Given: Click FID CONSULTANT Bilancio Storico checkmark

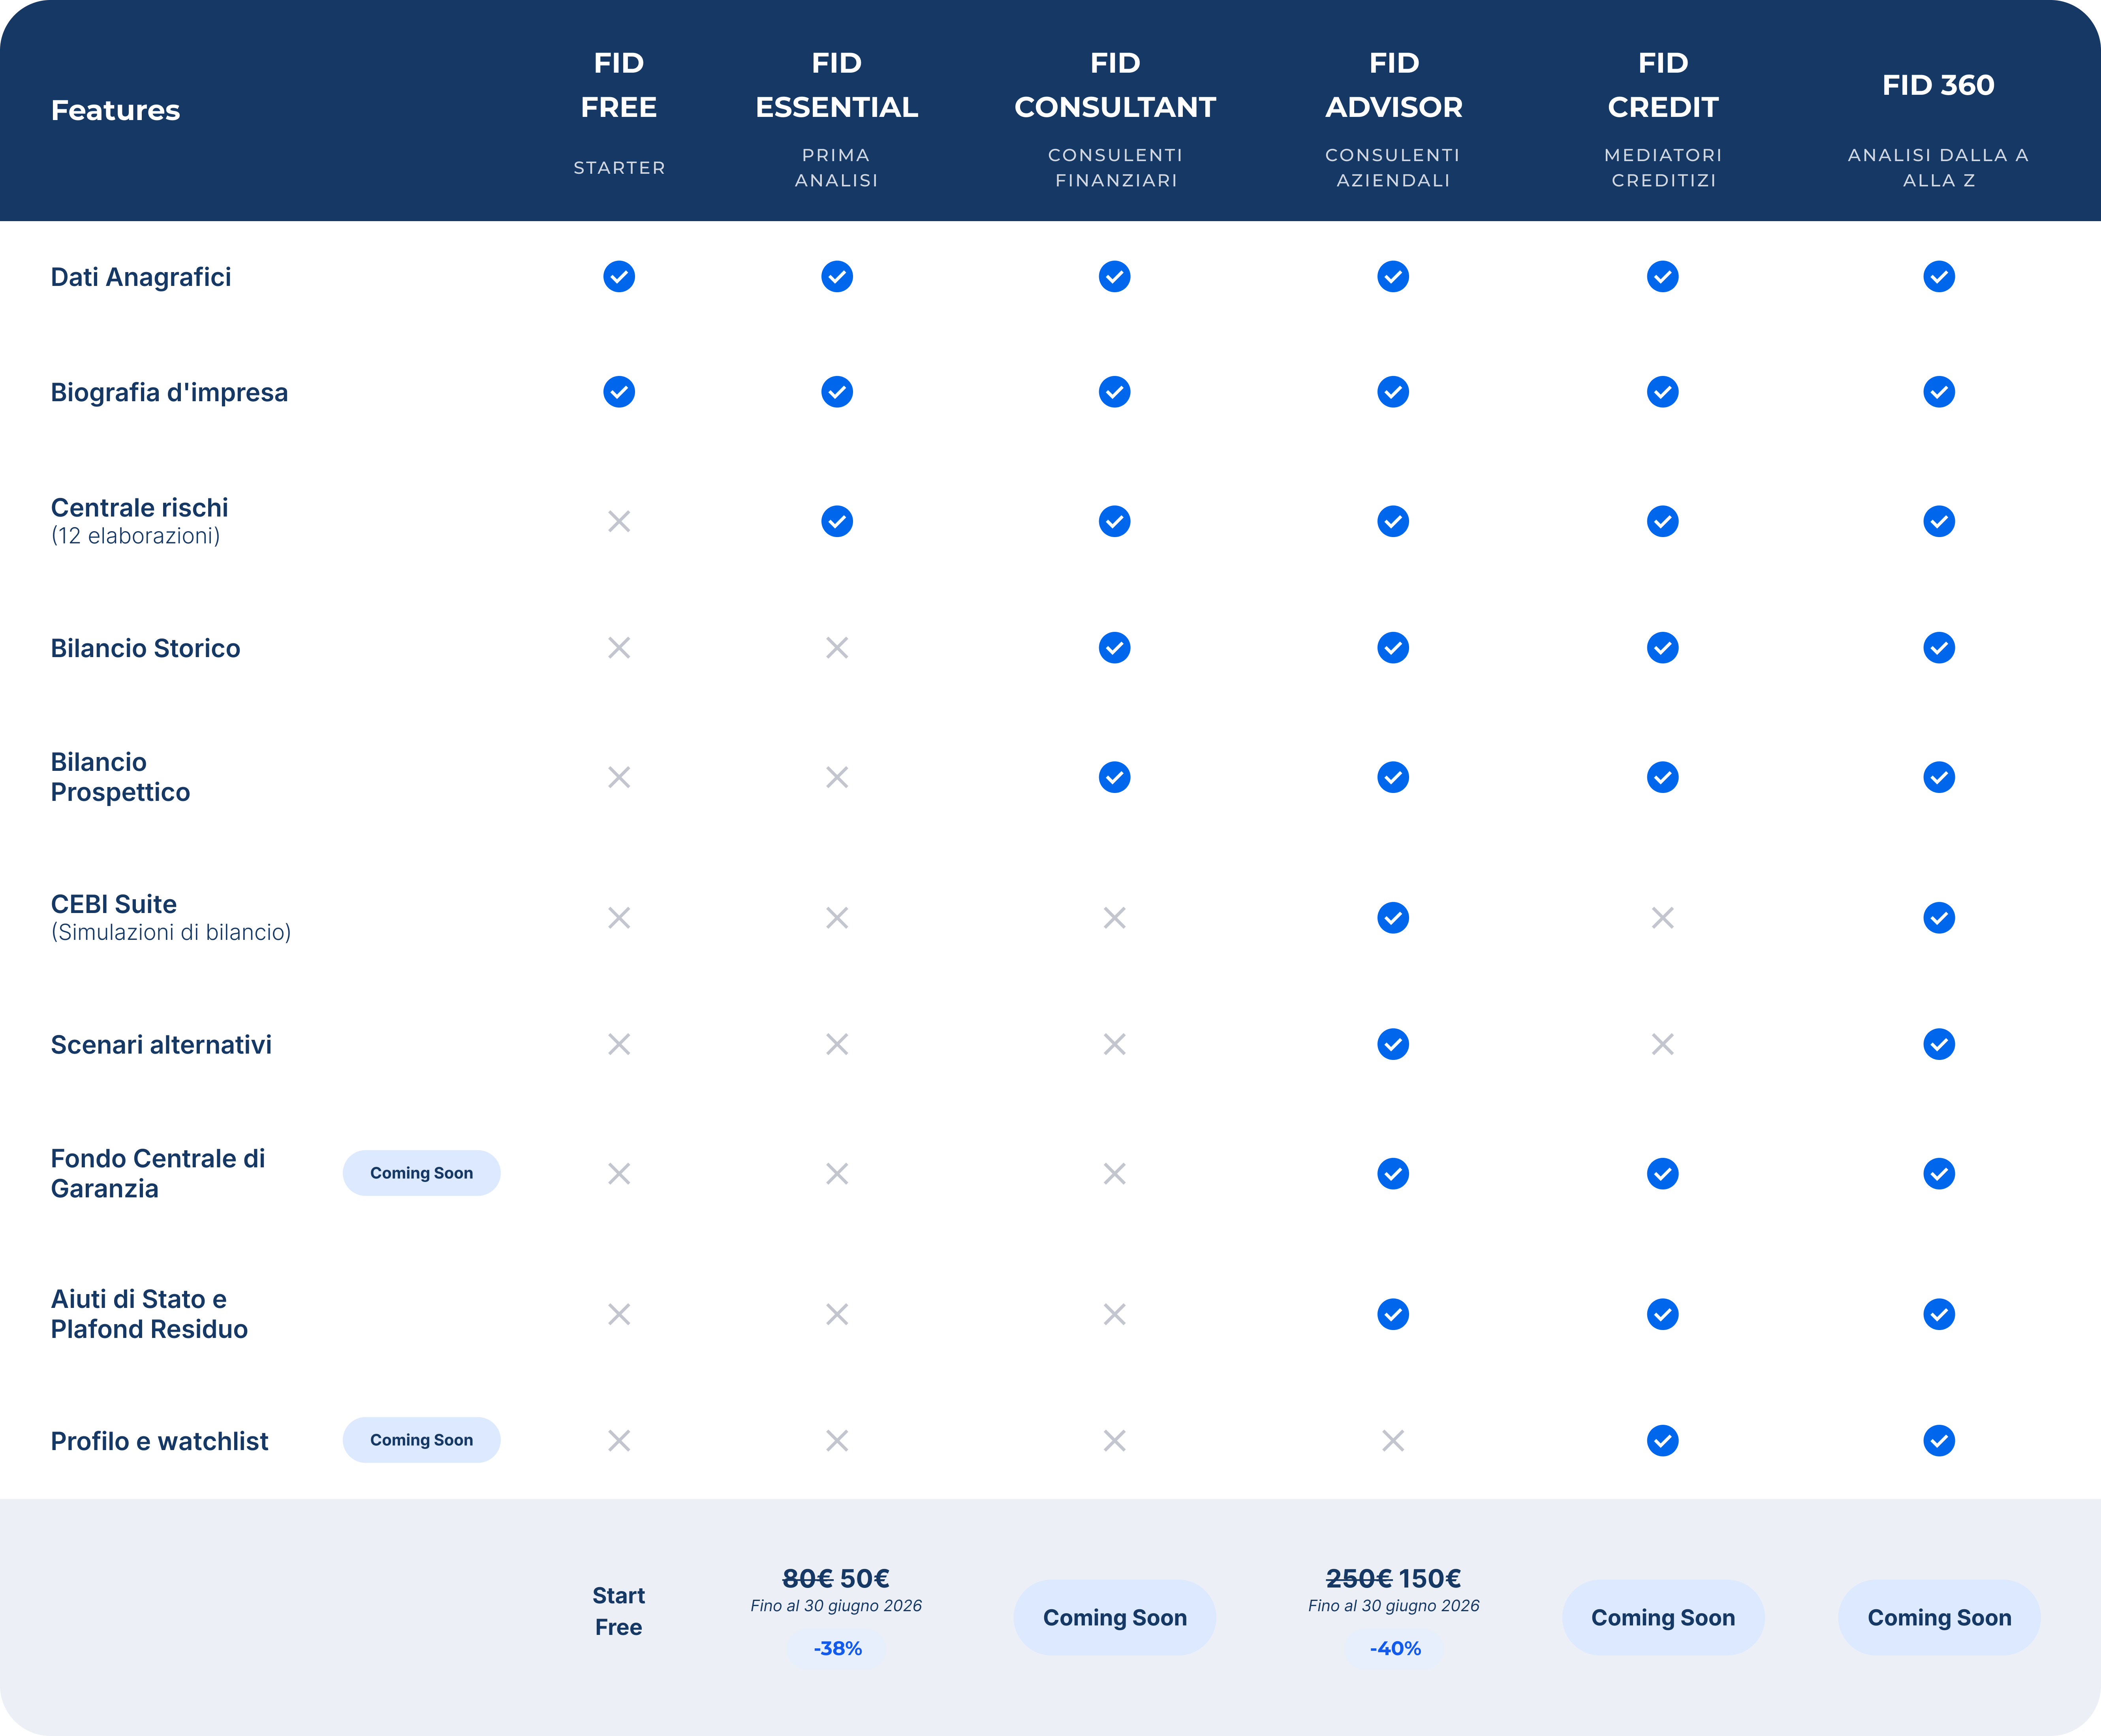Looking at the screenshot, I should [1115, 648].
